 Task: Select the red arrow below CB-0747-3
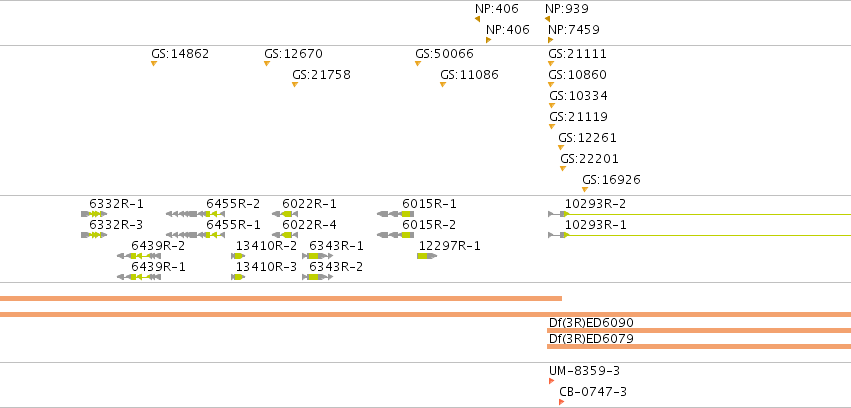click(561, 402)
